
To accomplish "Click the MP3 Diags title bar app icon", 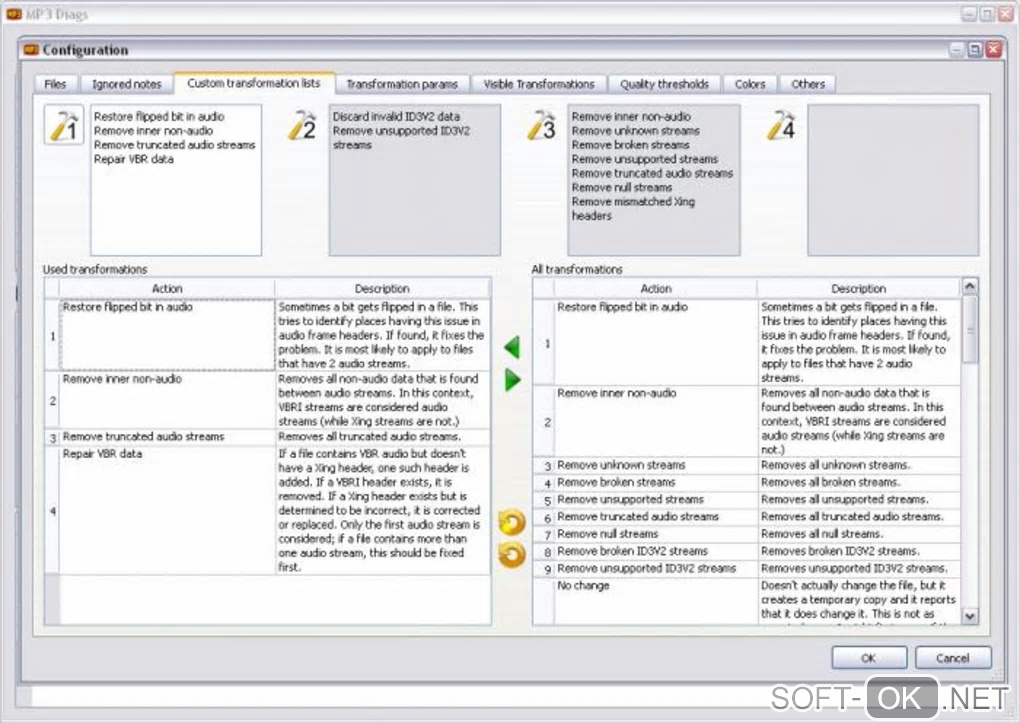I will tap(14, 14).
